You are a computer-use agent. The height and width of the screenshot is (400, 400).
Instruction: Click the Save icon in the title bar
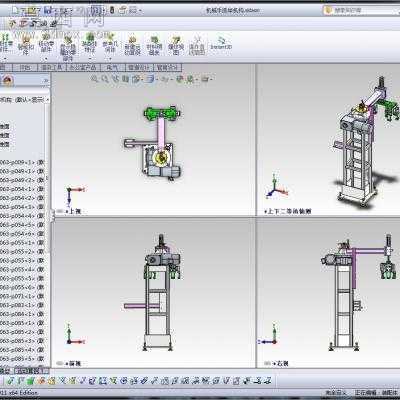(48, 10)
